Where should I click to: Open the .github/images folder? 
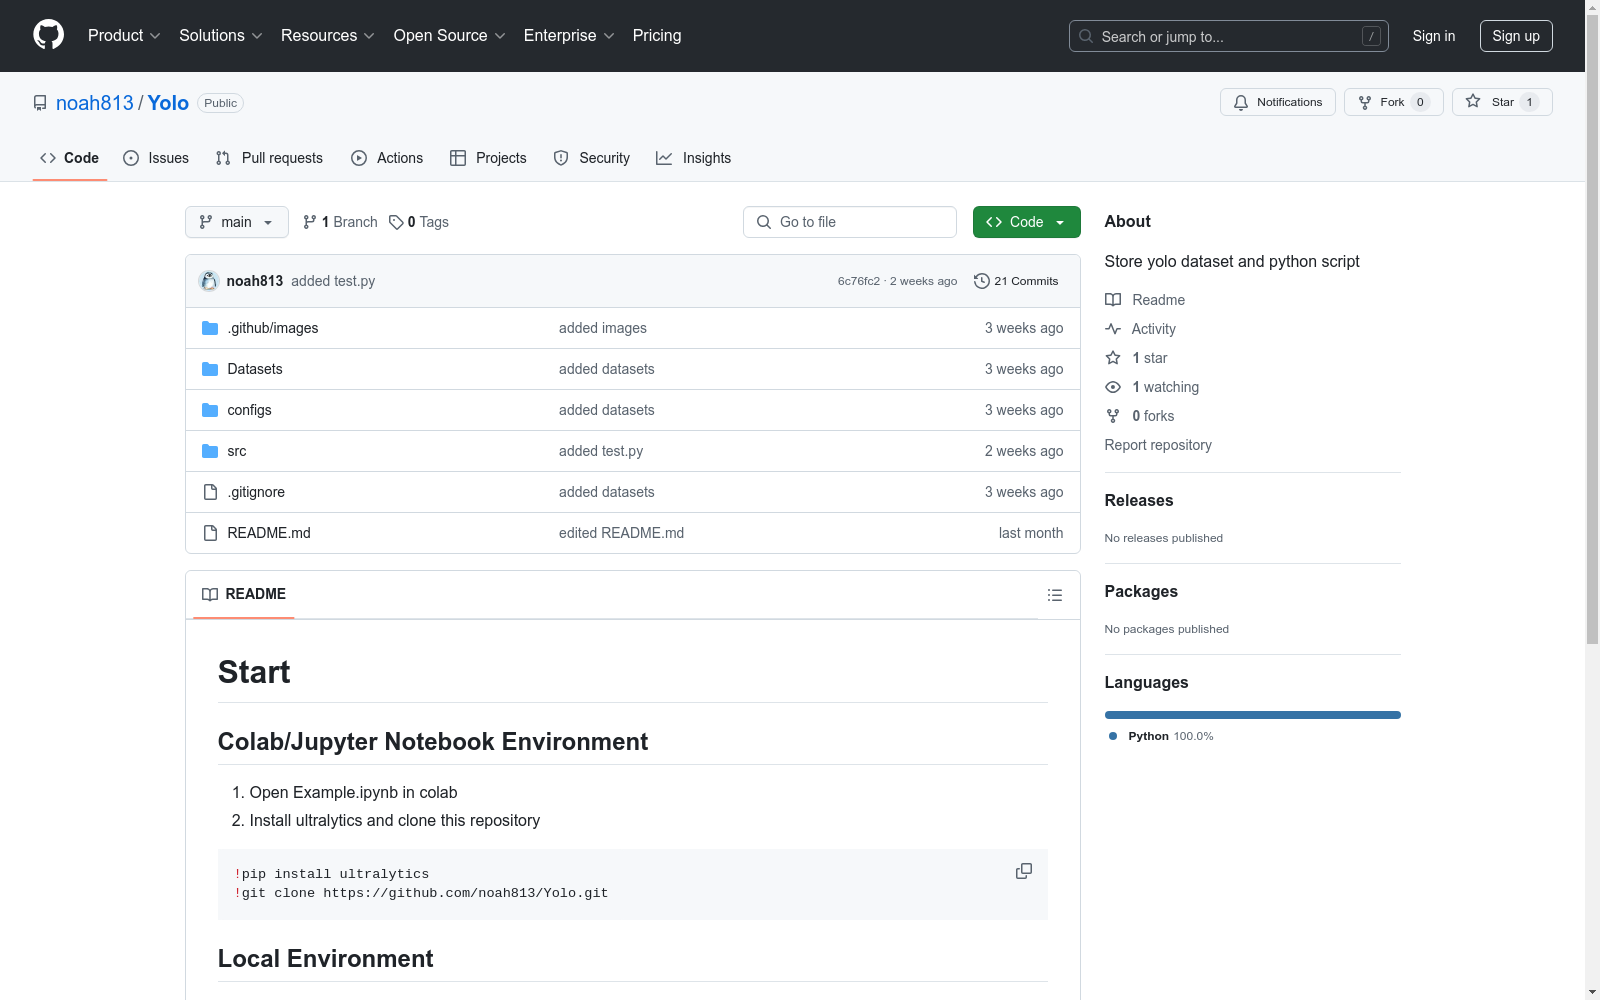coord(273,328)
